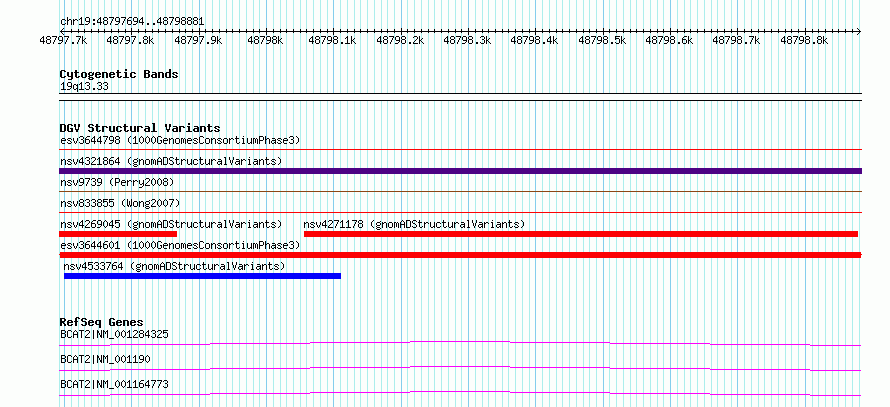
Task: Click the 48798.5k ruler tick label
Action: [602, 40]
